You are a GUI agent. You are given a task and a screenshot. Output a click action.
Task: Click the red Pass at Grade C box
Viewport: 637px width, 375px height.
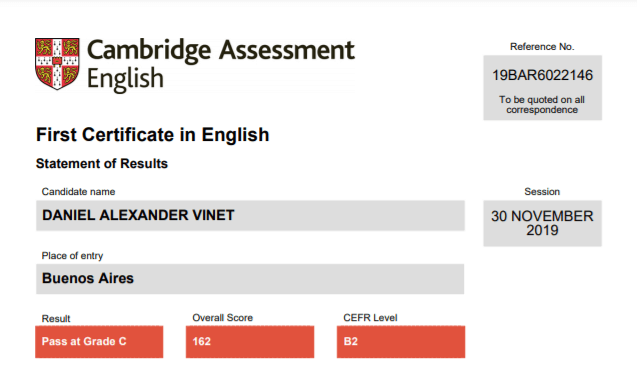99,342
